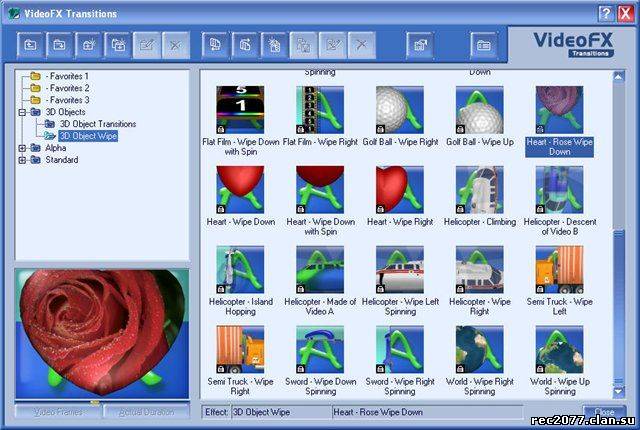Click the folder-with-back-arrow toolbar icon
The image size is (640, 430).
[x=30, y=45]
